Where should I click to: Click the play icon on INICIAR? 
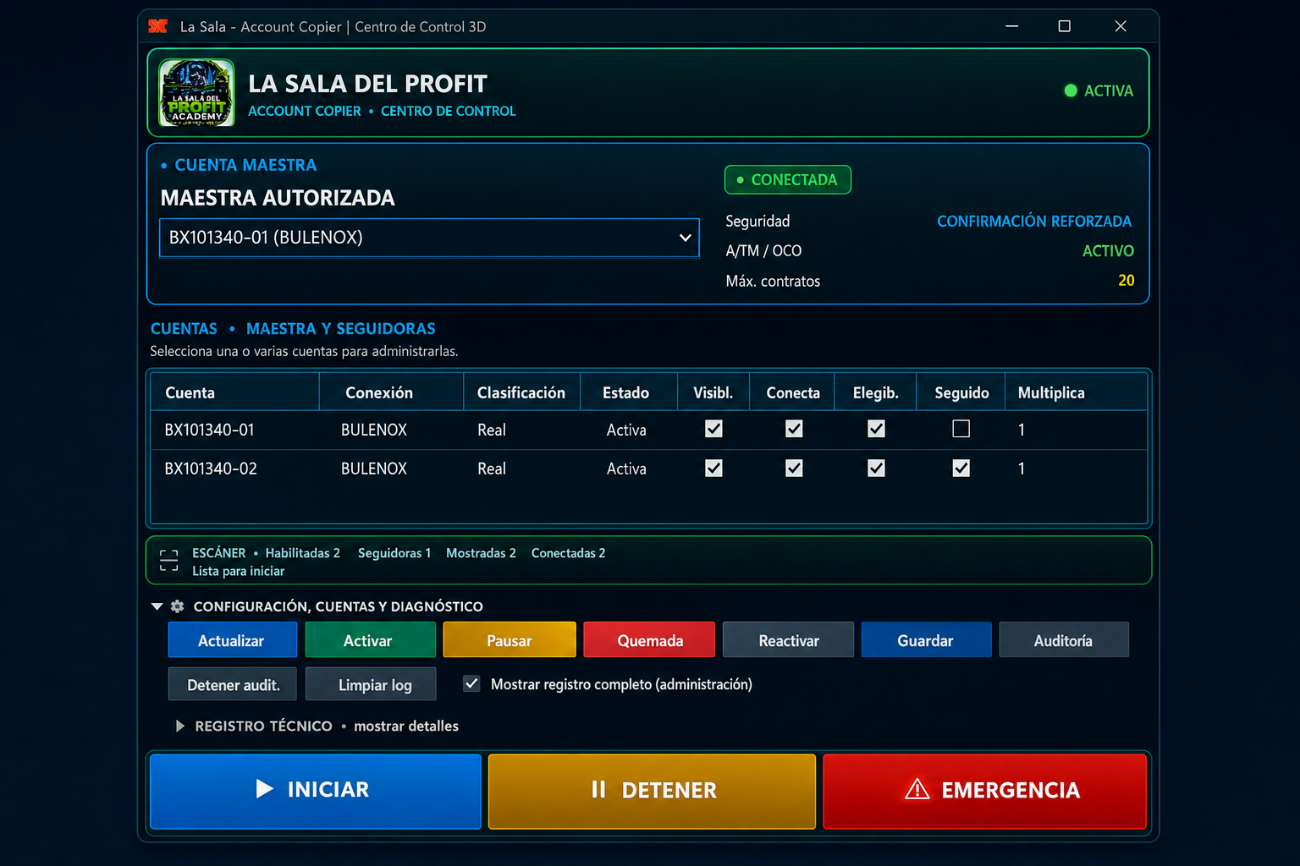pyautogui.click(x=264, y=789)
